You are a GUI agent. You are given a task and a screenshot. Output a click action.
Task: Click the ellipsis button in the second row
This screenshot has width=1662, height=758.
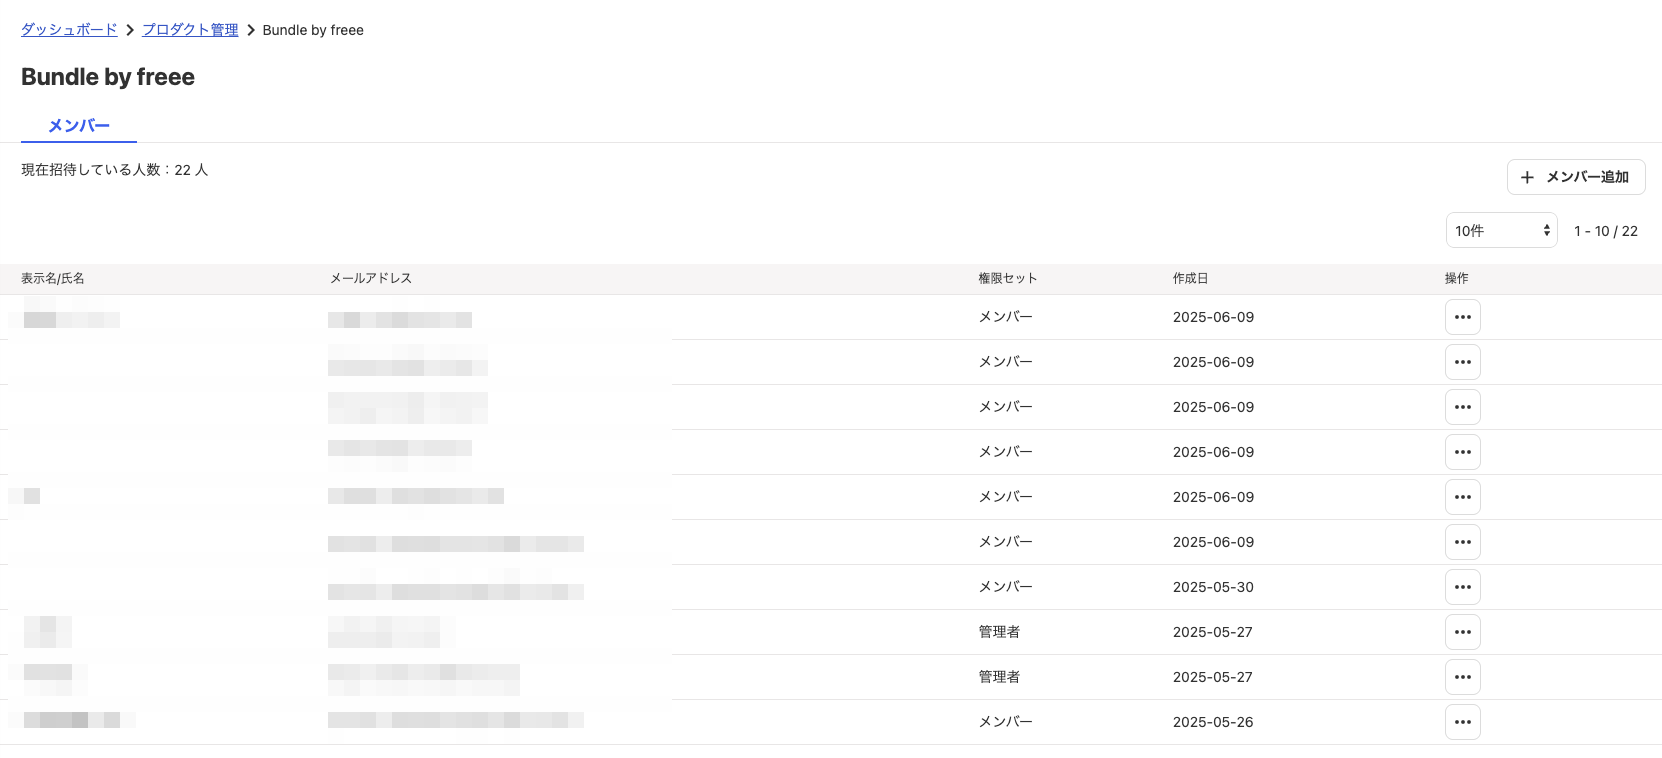pyautogui.click(x=1462, y=362)
